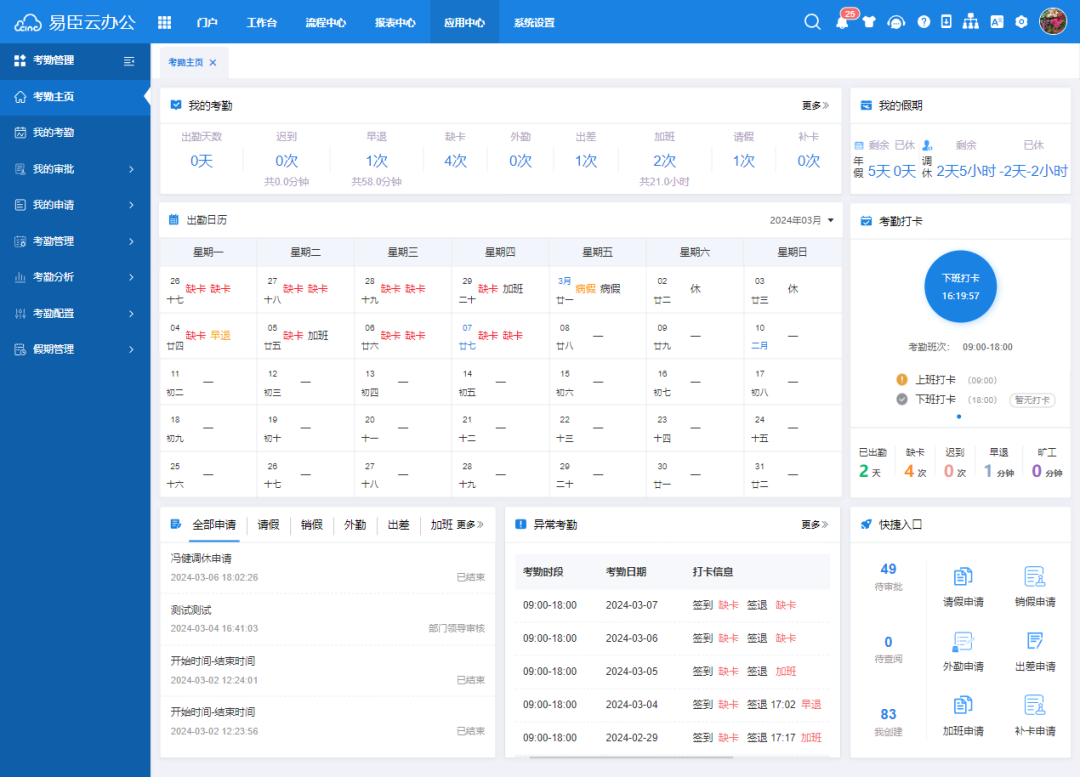Click the 2024-03-07 abnormal attendance row
Viewport: 1080px width, 777px height.
pyautogui.click(x=672, y=605)
